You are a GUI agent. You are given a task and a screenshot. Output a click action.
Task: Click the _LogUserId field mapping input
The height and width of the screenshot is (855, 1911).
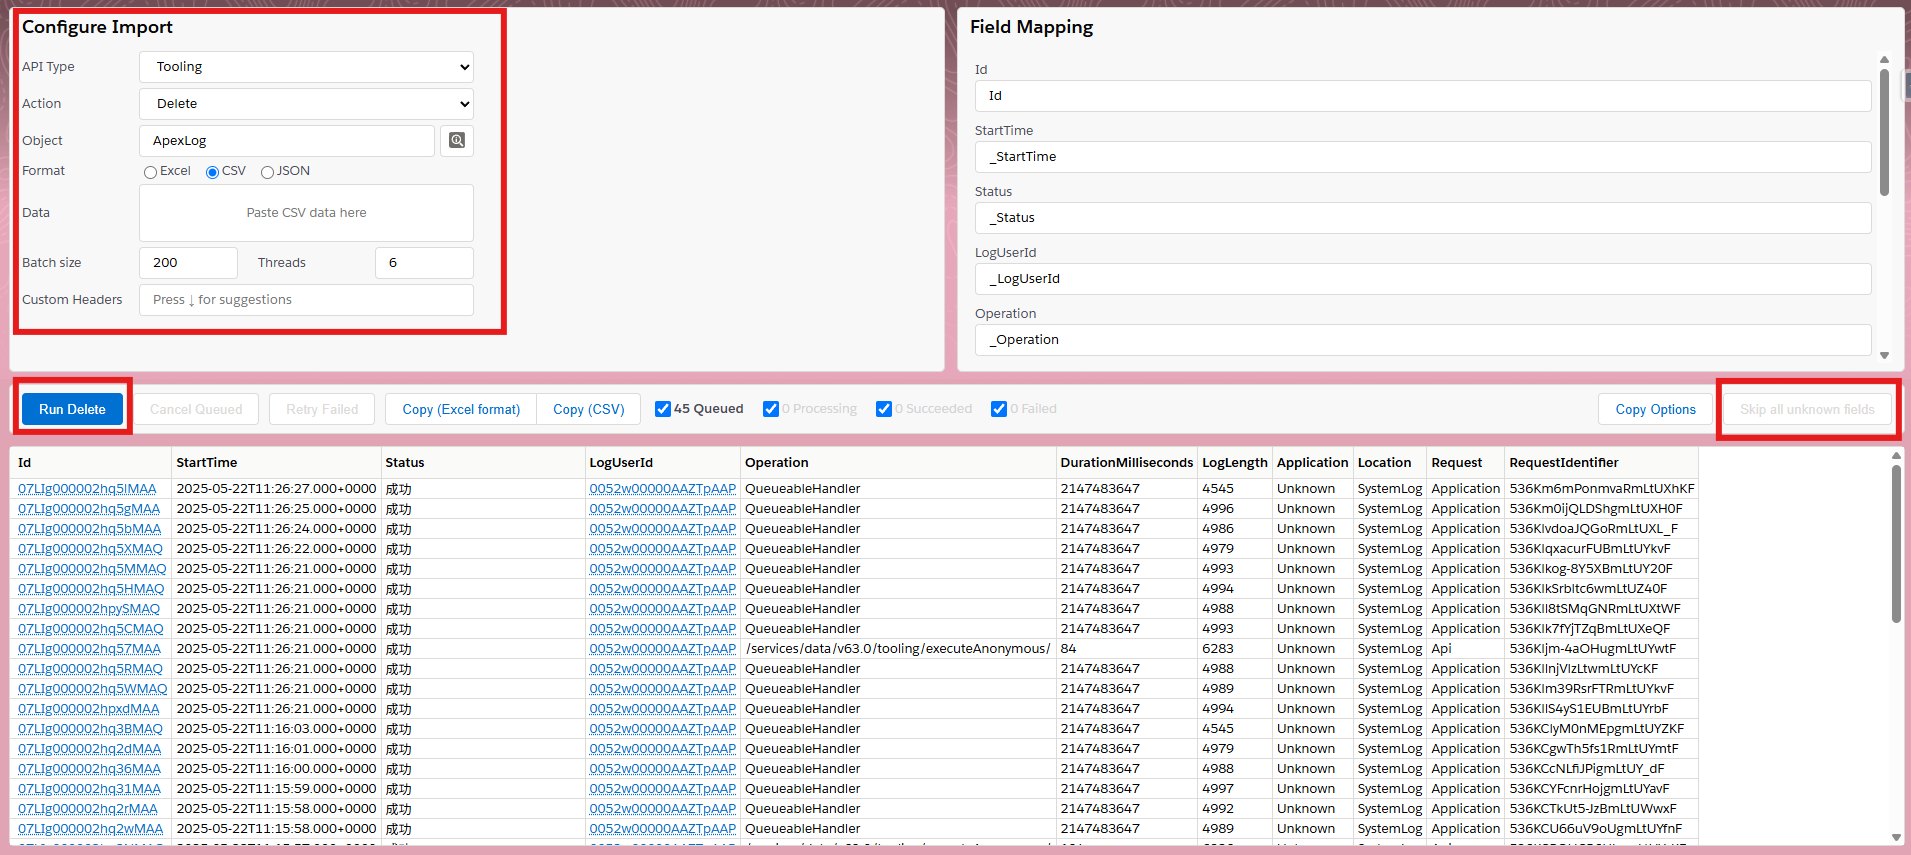1423,279
